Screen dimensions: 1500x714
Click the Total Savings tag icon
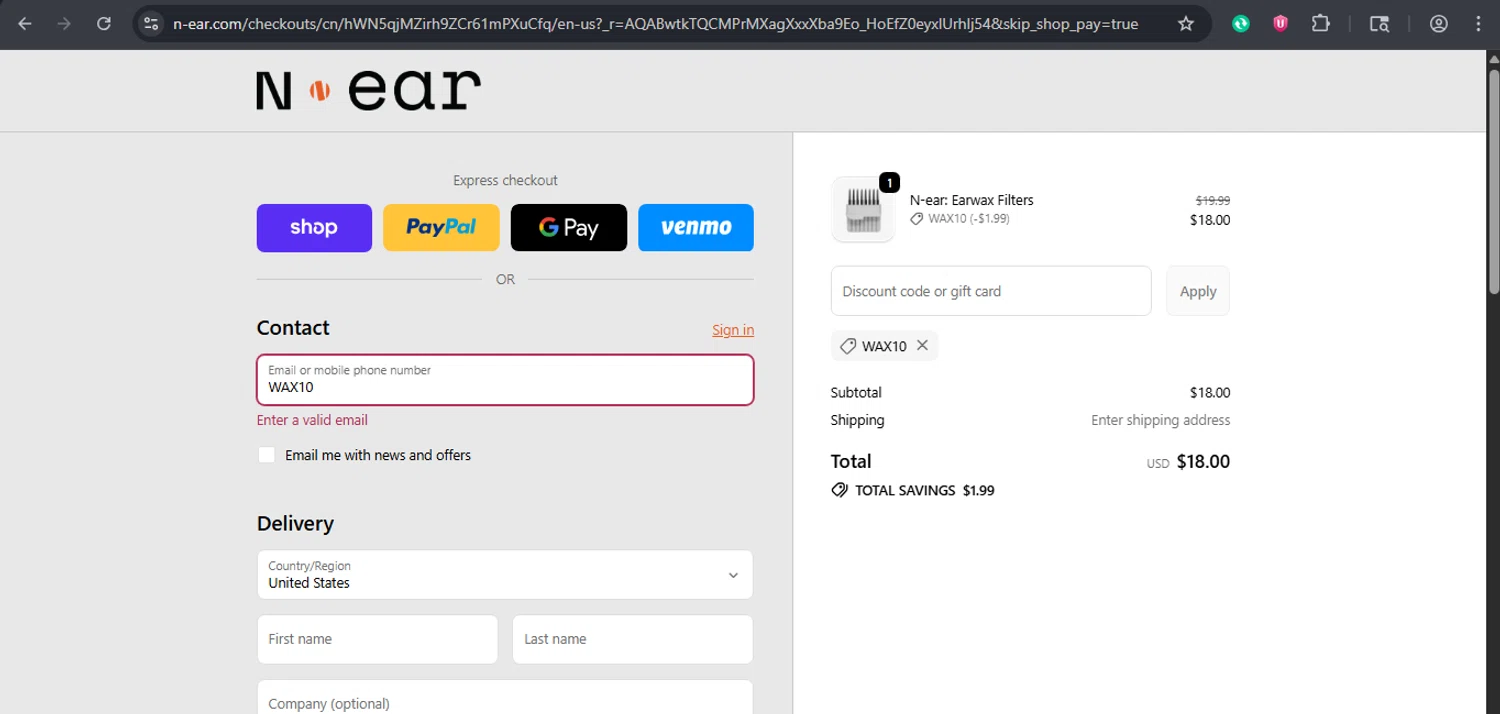point(839,490)
